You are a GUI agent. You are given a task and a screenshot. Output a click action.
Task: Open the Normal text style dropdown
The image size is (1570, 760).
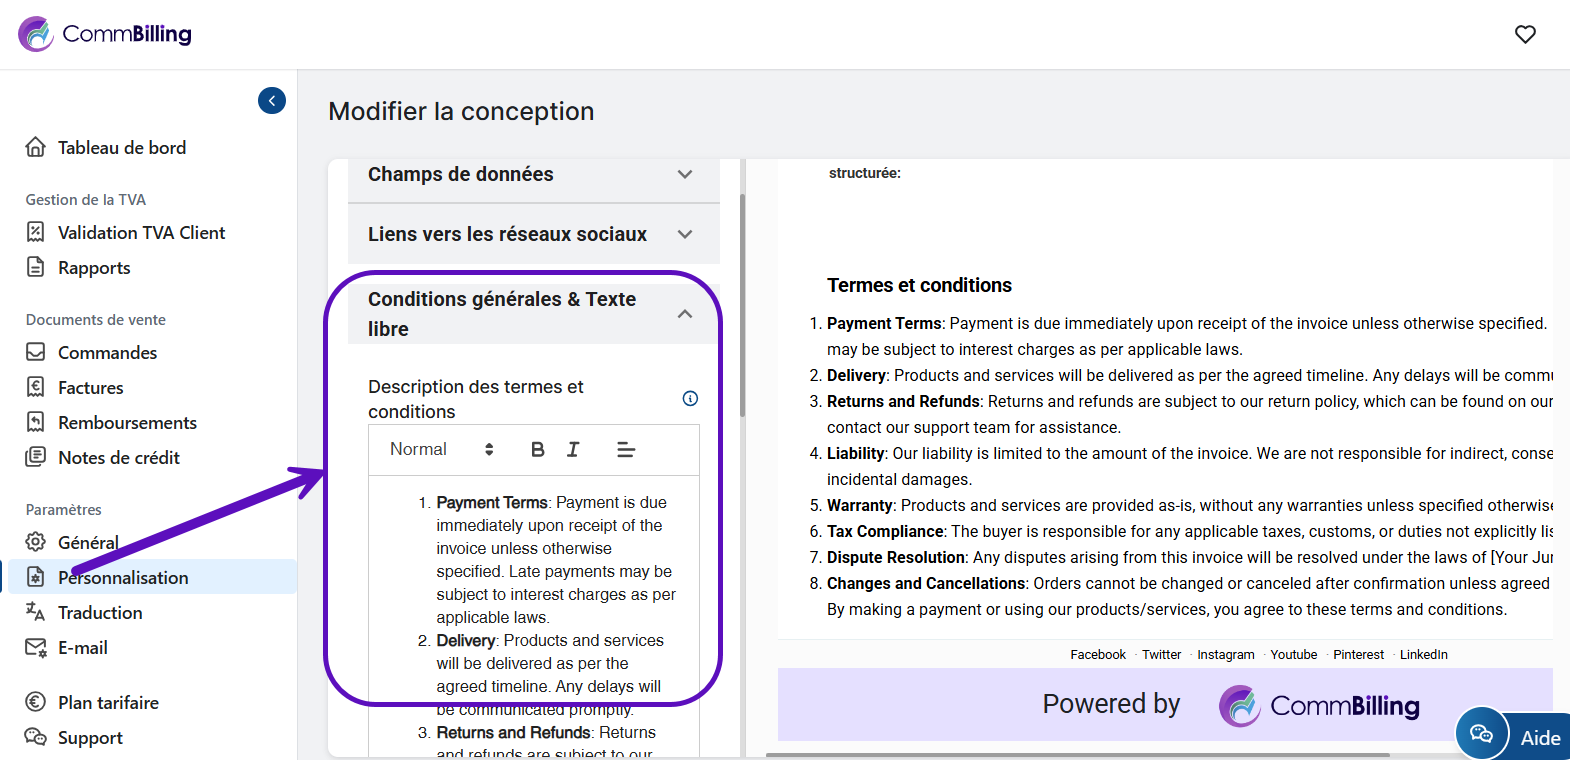coord(441,450)
